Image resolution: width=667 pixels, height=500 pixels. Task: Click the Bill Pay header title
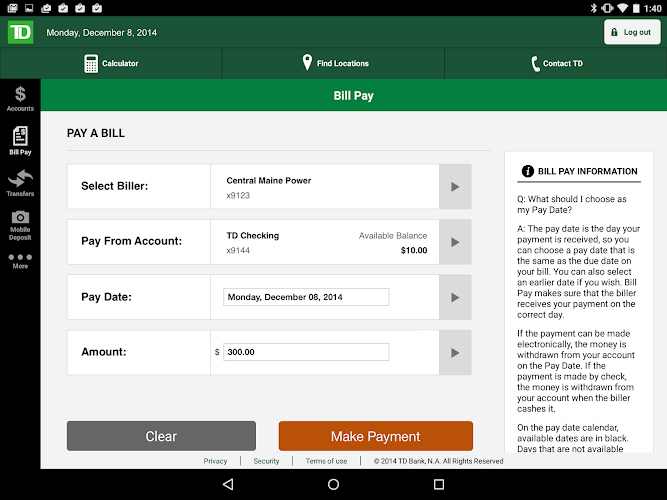[353, 95]
